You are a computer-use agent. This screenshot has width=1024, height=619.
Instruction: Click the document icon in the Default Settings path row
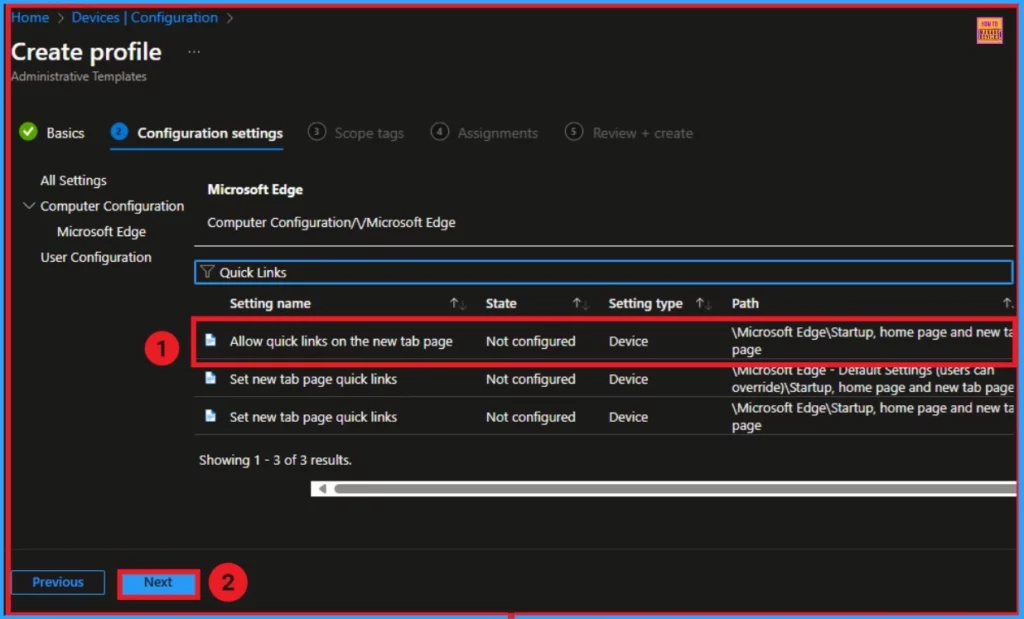[x=210, y=378]
